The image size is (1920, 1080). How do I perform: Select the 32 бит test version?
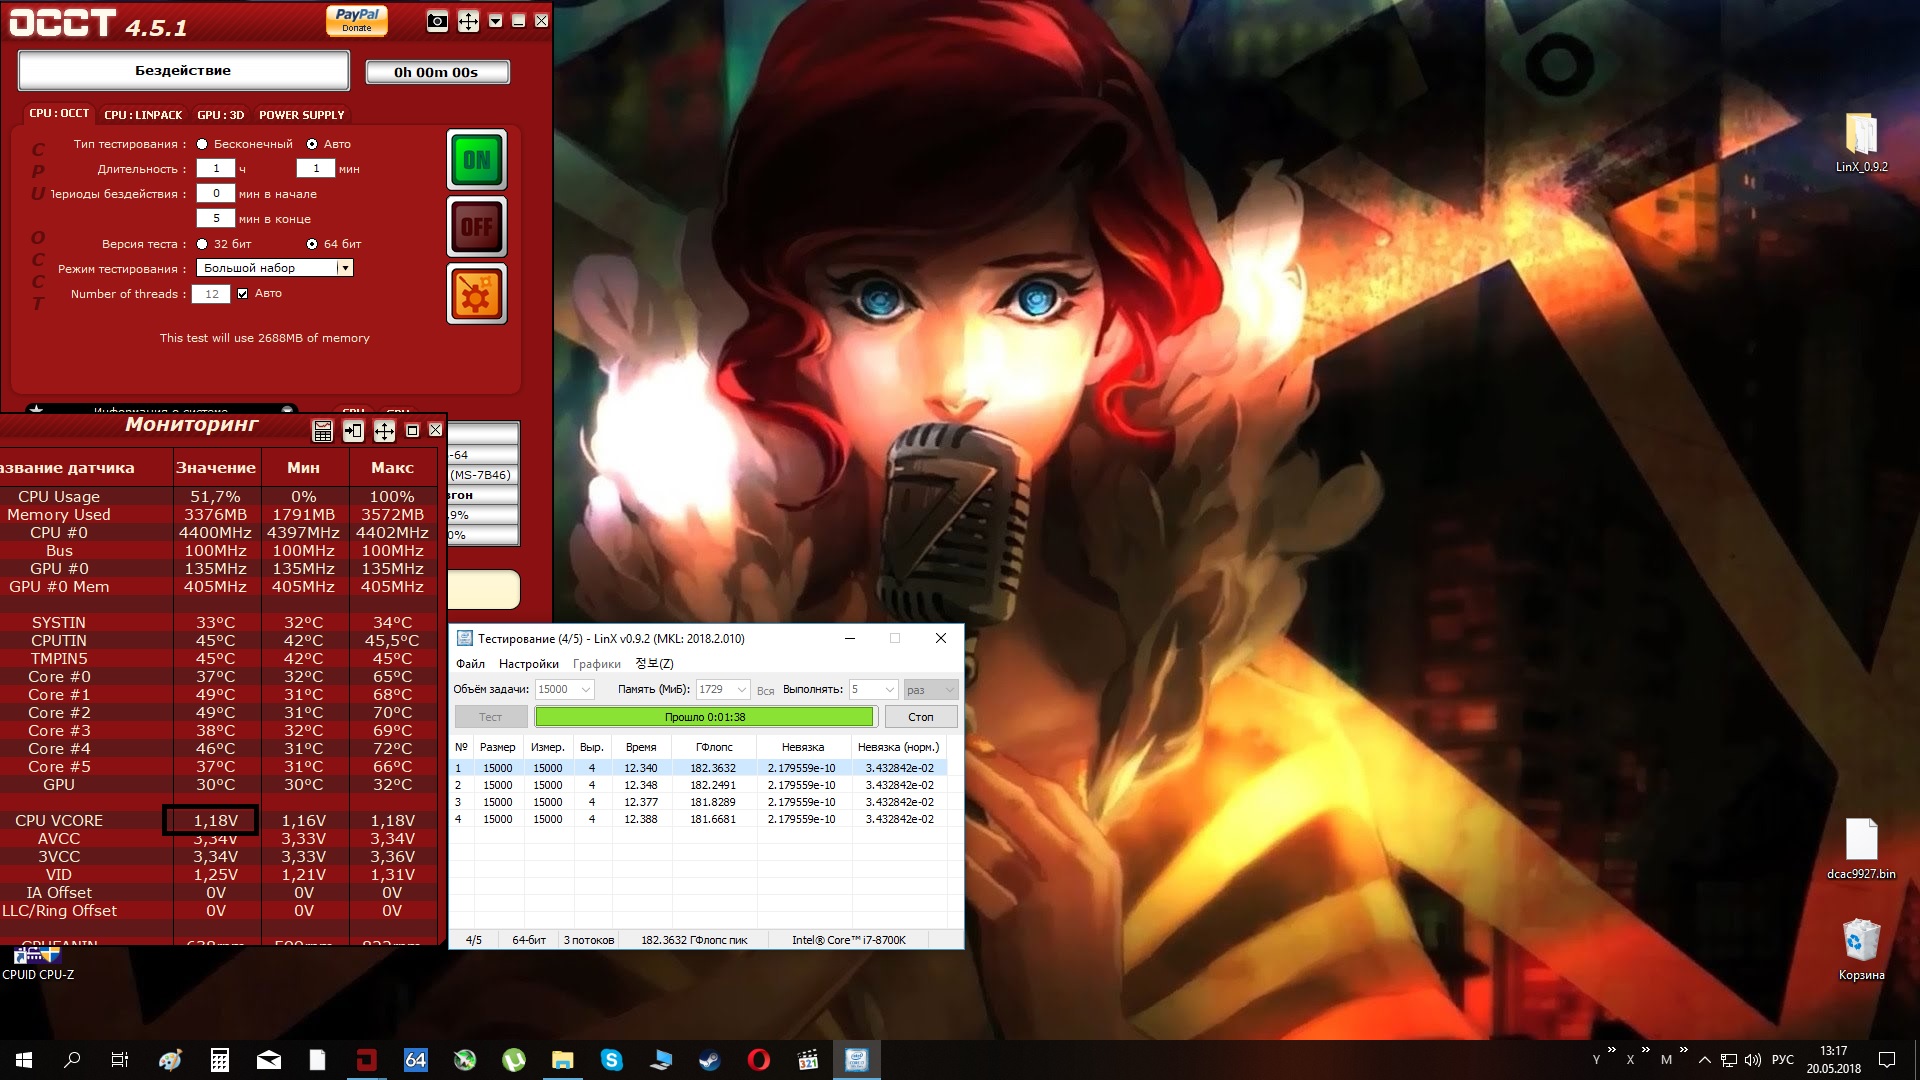coord(203,244)
